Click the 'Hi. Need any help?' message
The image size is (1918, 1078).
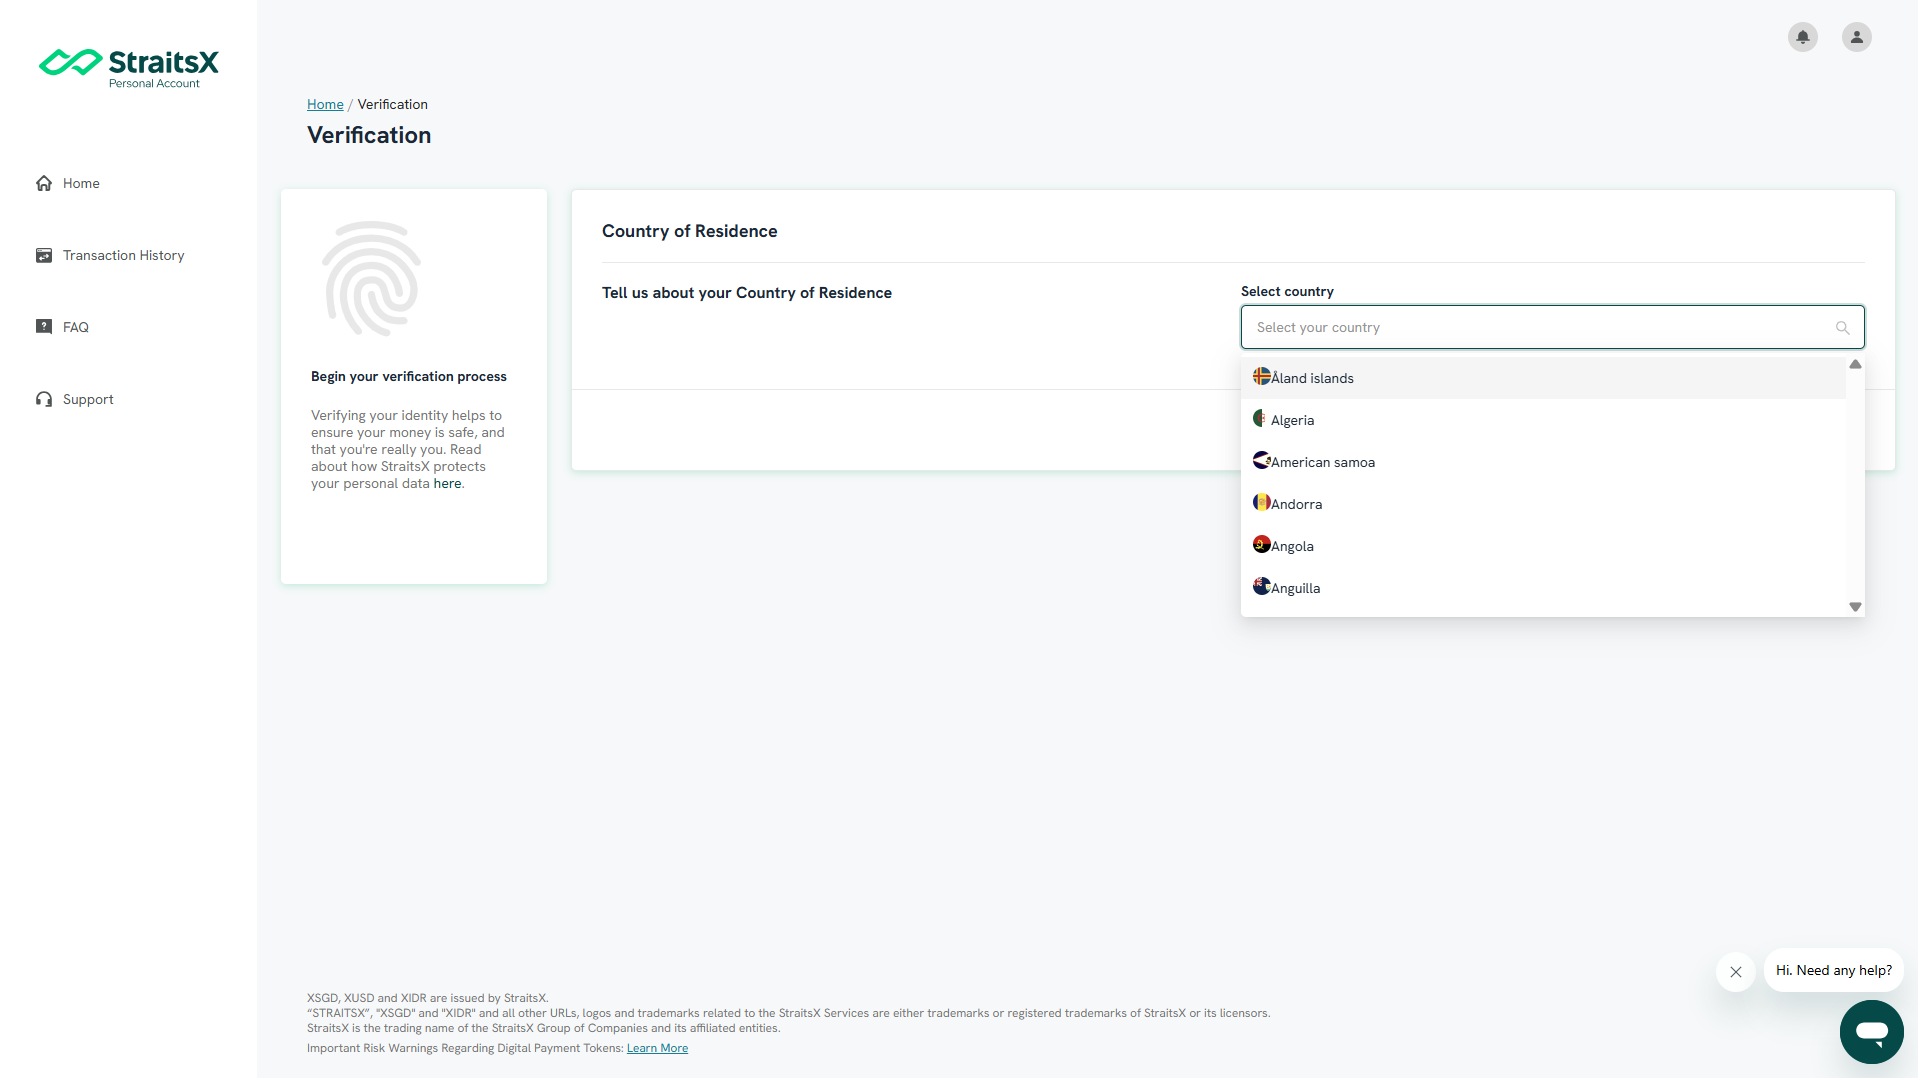1833,970
